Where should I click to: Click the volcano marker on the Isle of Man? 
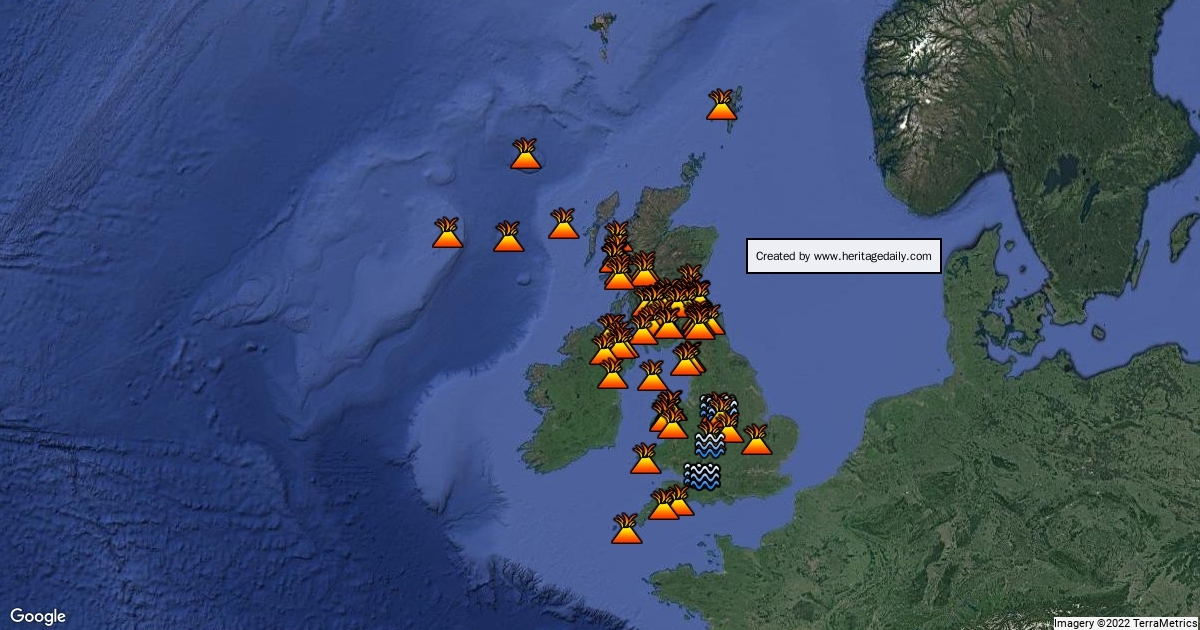(x=652, y=376)
